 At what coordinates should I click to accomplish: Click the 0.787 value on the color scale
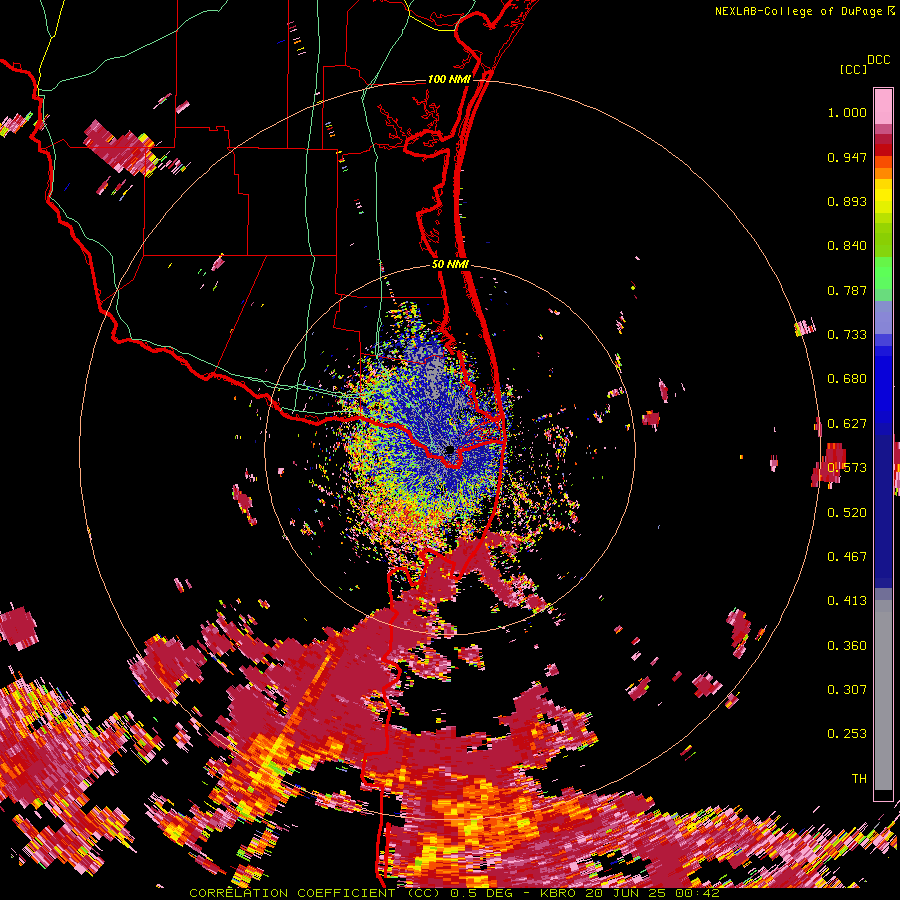point(847,290)
